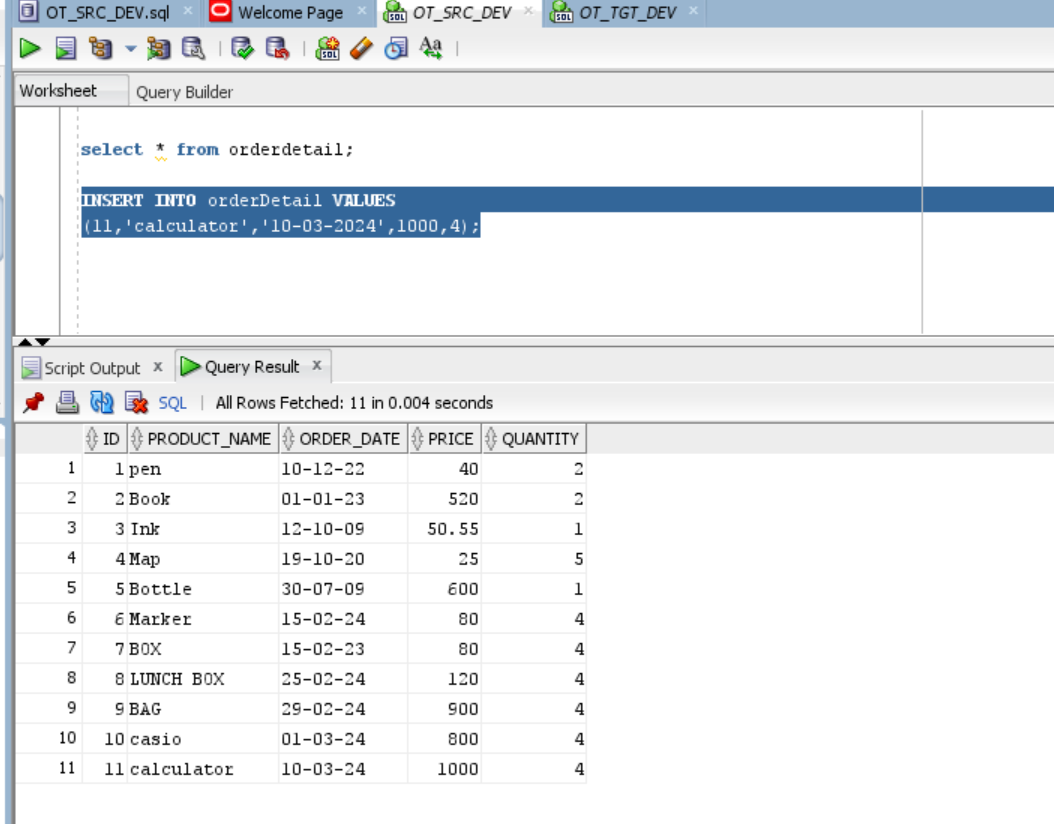Close the Script Output panel tab
The width and height of the screenshot is (1054, 824).
pos(157,367)
